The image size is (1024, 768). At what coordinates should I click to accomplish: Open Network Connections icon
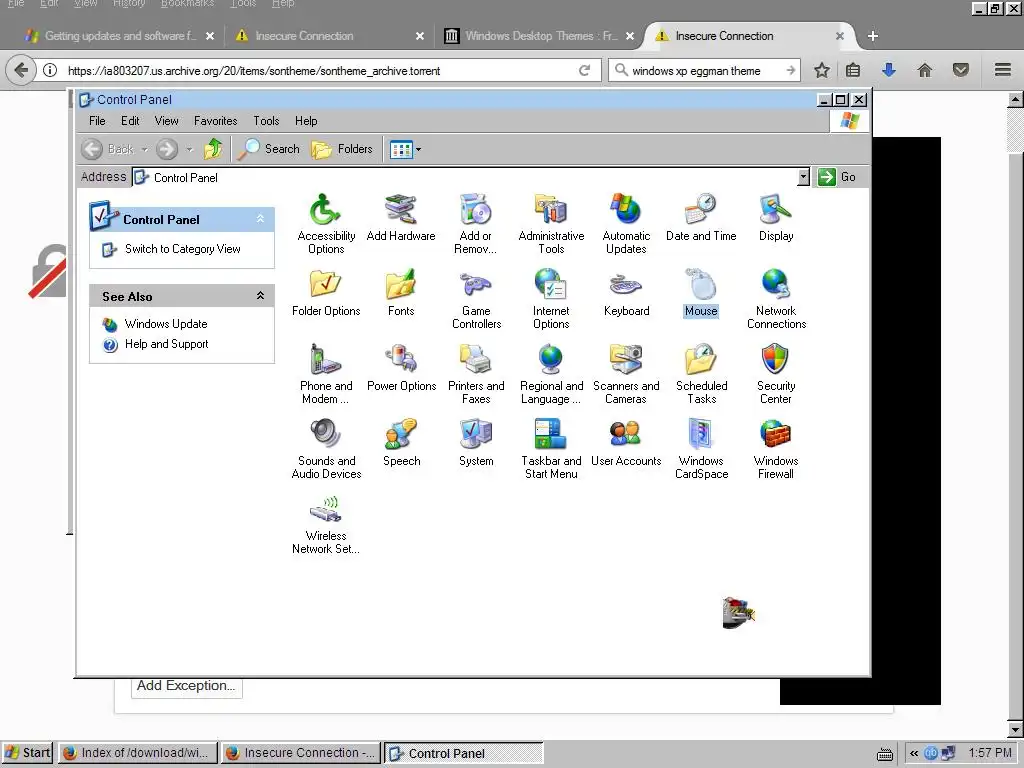[x=776, y=298]
